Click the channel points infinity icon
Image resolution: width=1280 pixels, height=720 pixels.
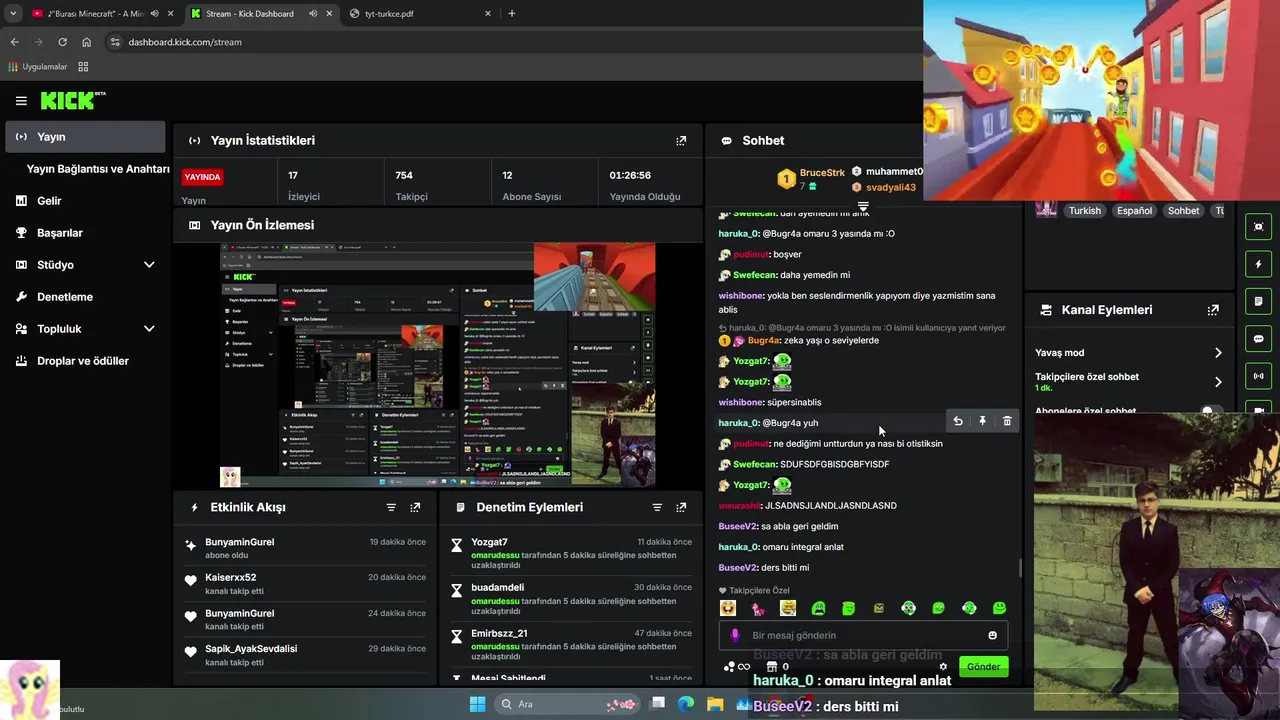pos(743,667)
